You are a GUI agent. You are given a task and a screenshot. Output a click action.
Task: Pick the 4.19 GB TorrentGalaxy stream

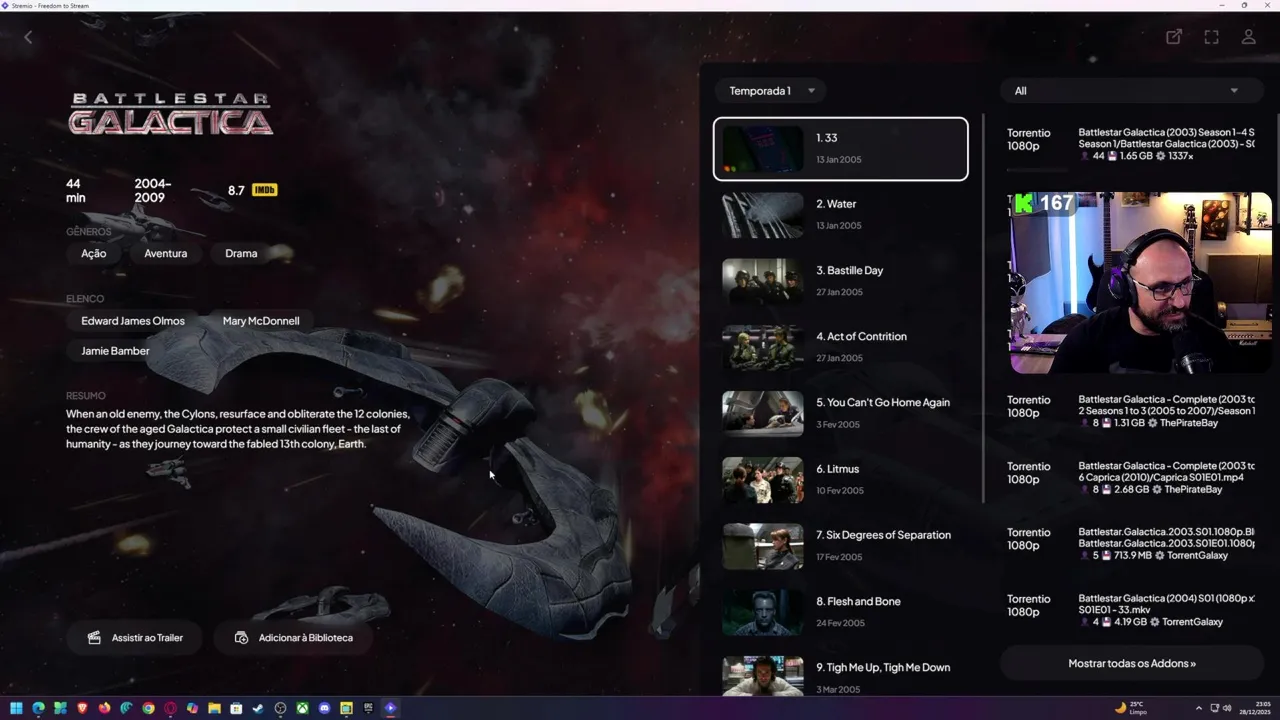[x=1132, y=610]
